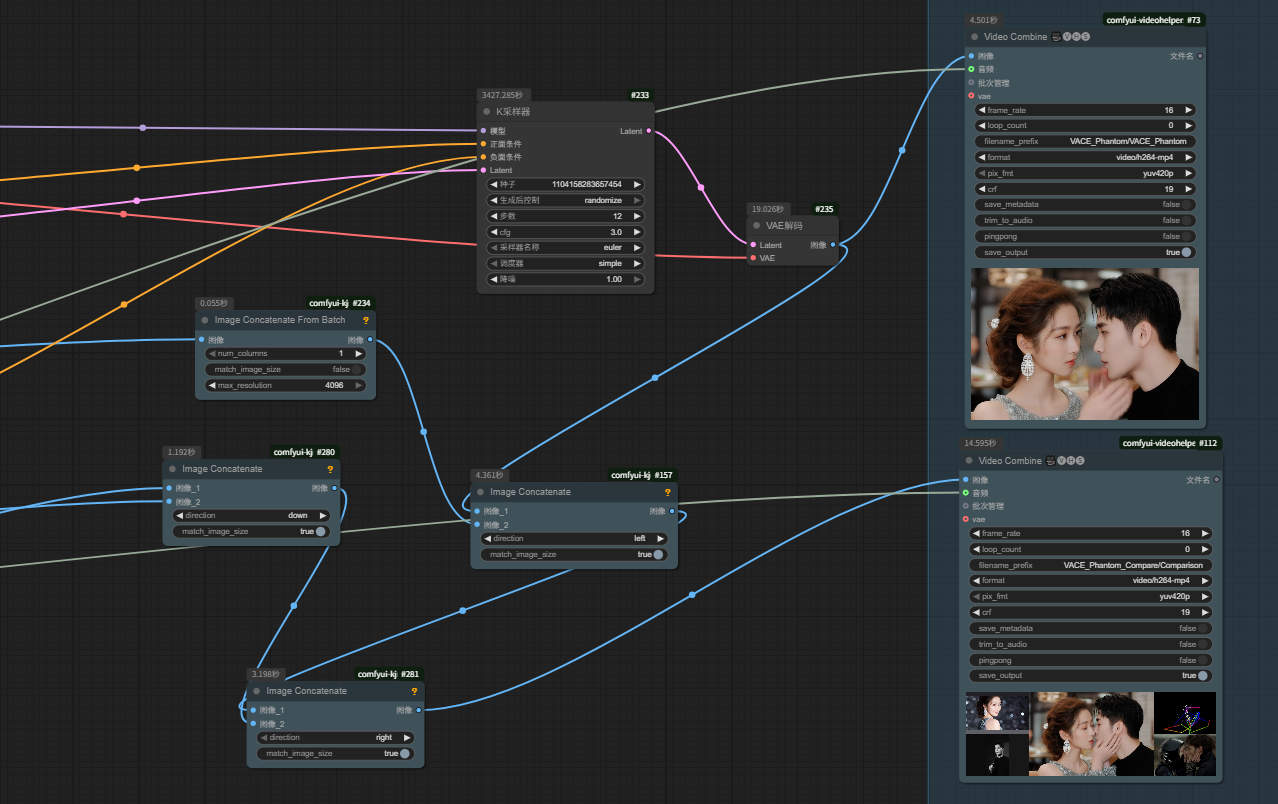This screenshot has width=1278, height=804.
Task: Disable save_output in Video Combine #112
Action: pyautogui.click(x=1091, y=675)
